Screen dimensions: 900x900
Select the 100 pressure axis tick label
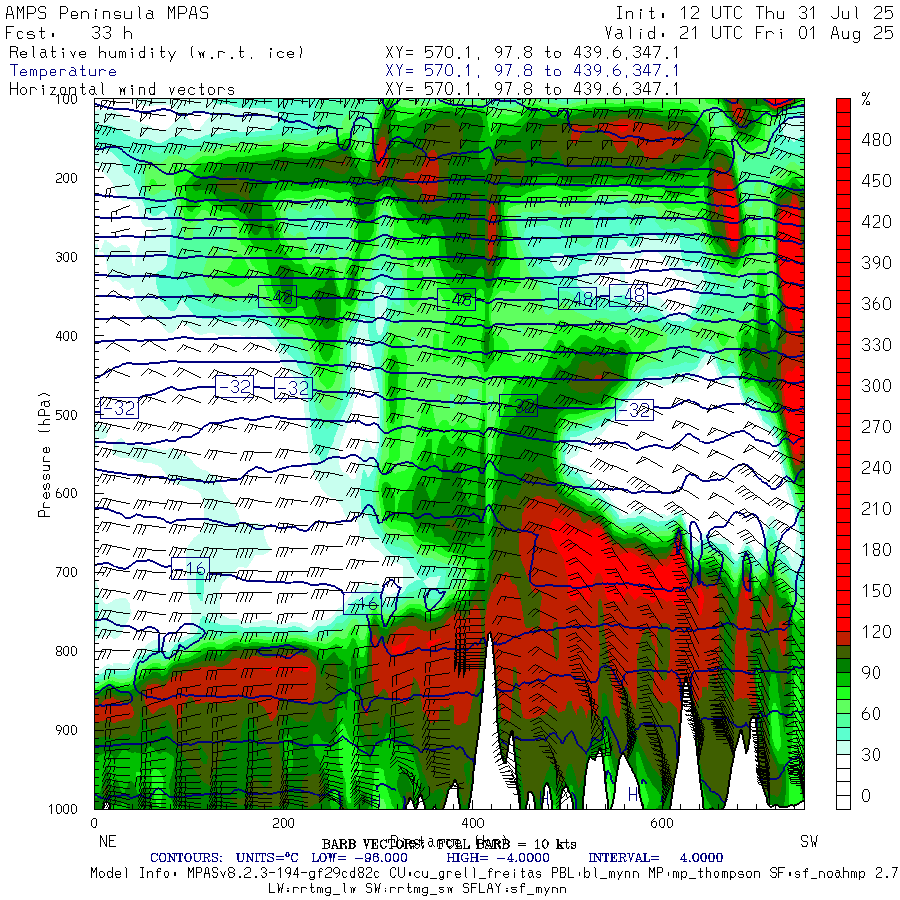tap(66, 99)
